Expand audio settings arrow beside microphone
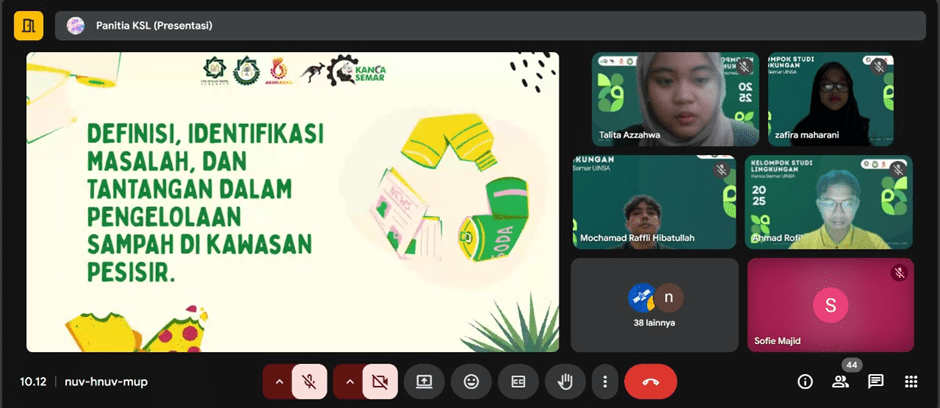The image size is (940, 408). click(x=279, y=381)
